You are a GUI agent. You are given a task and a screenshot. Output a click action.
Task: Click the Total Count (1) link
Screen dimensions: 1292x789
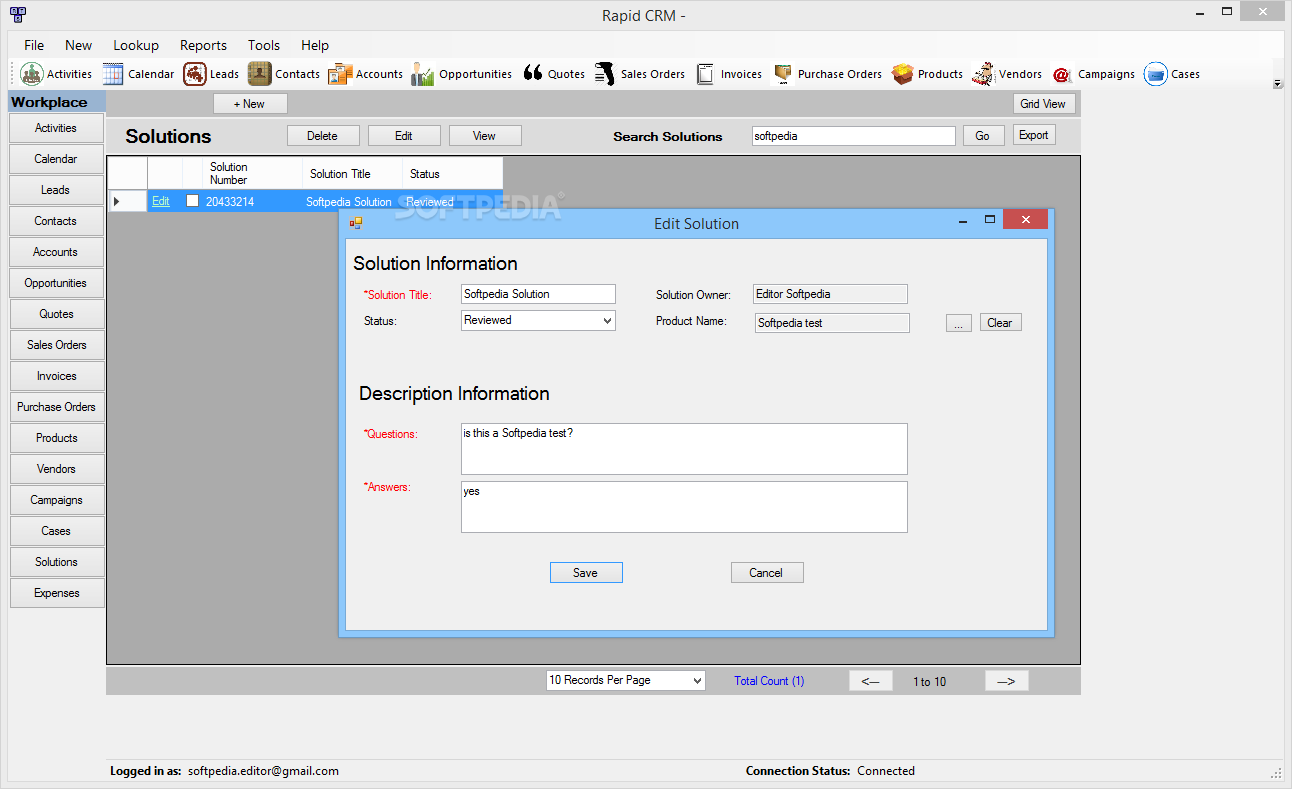[769, 681]
